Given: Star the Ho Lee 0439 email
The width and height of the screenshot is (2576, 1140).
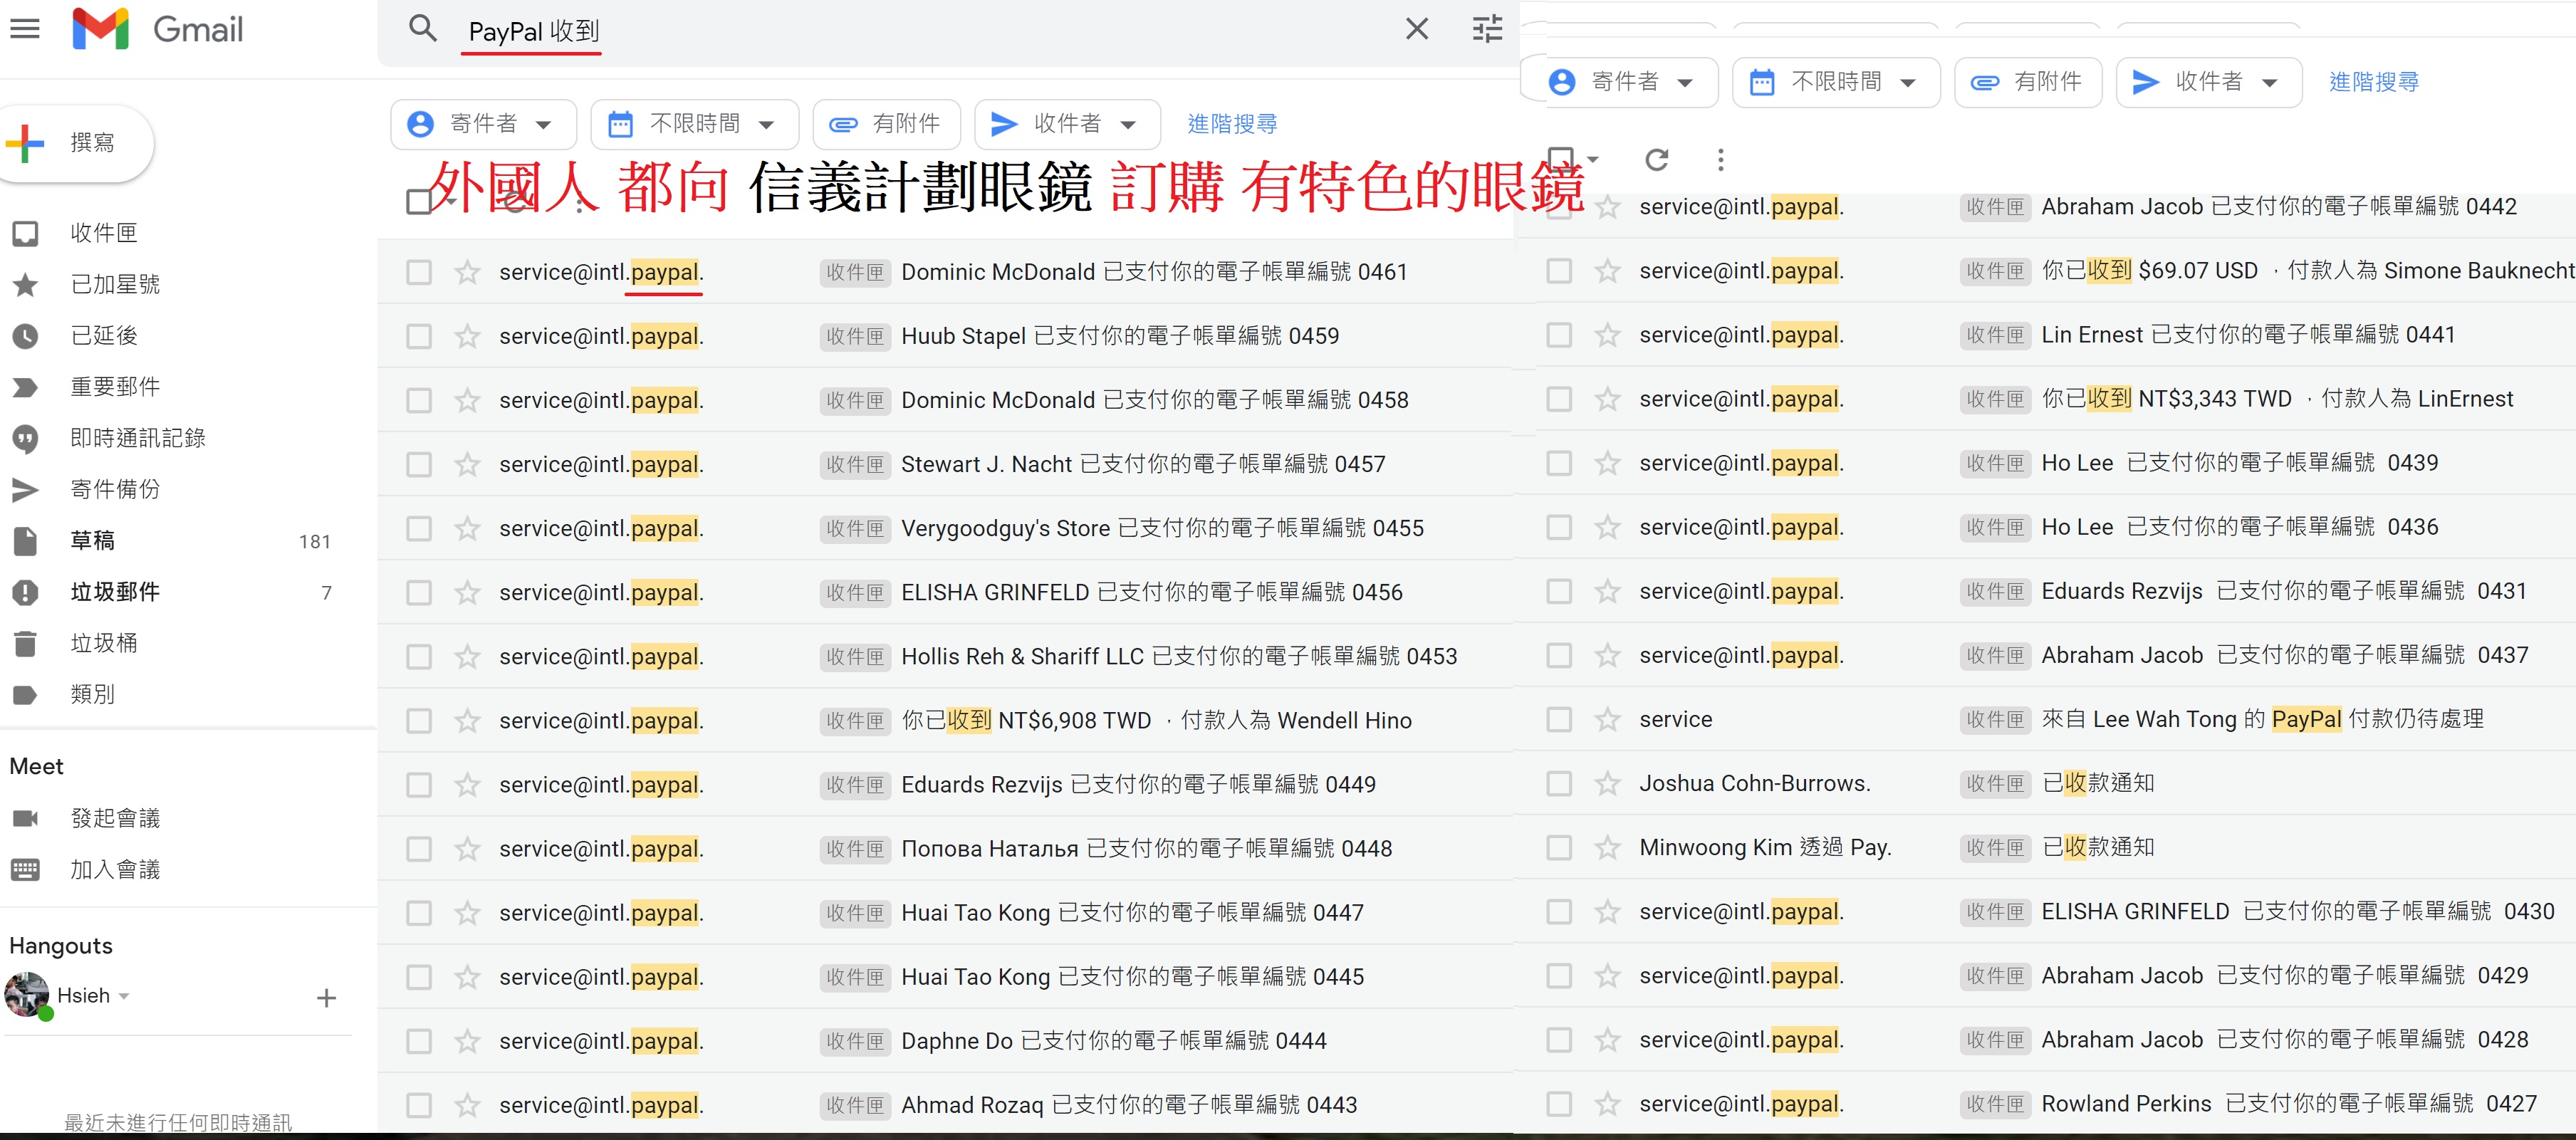Looking at the screenshot, I should tap(1607, 463).
